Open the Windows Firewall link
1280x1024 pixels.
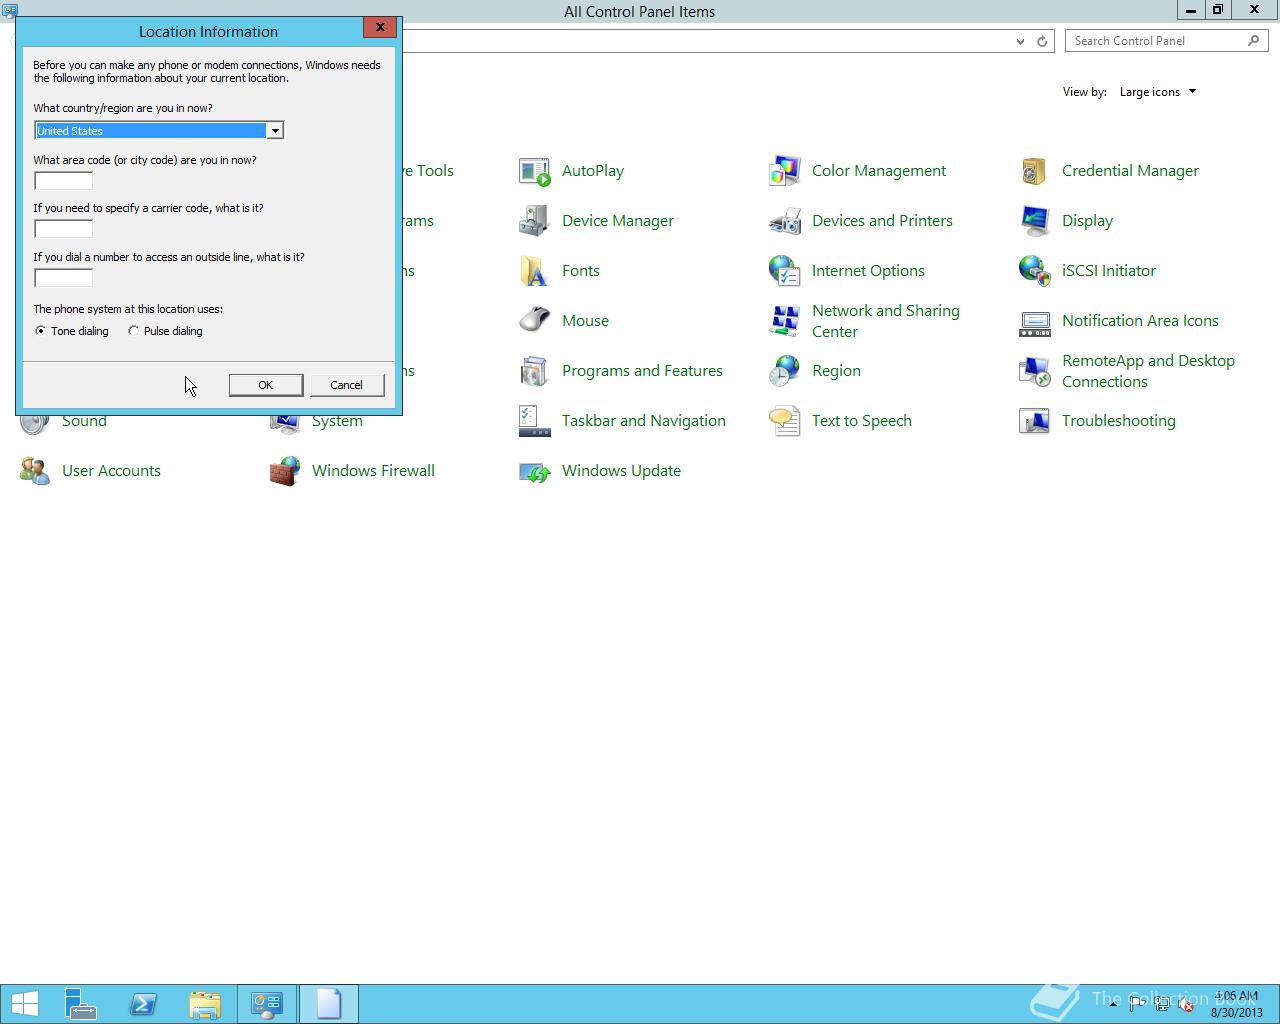pos(373,471)
